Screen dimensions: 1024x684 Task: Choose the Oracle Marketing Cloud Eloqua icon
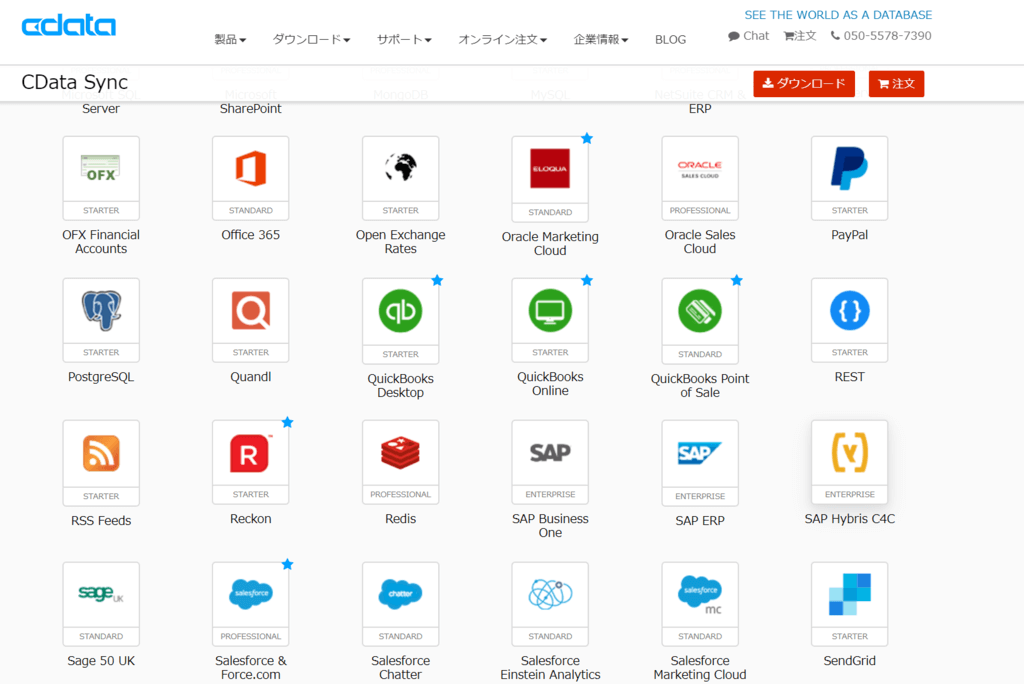click(550, 170)
